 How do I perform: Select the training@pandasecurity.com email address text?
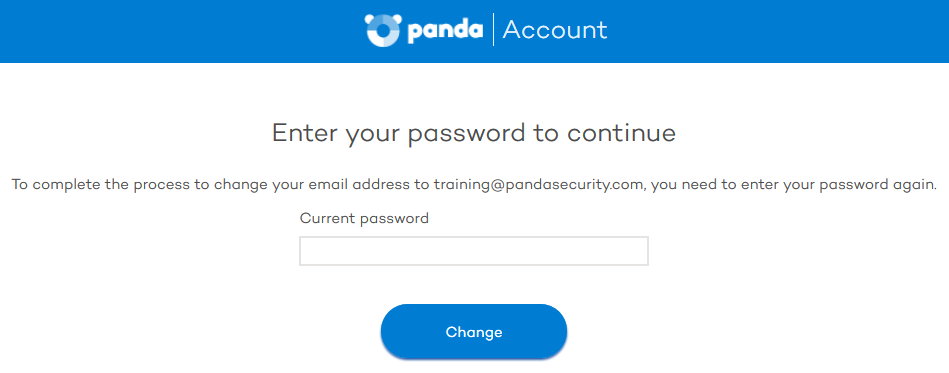537,185
